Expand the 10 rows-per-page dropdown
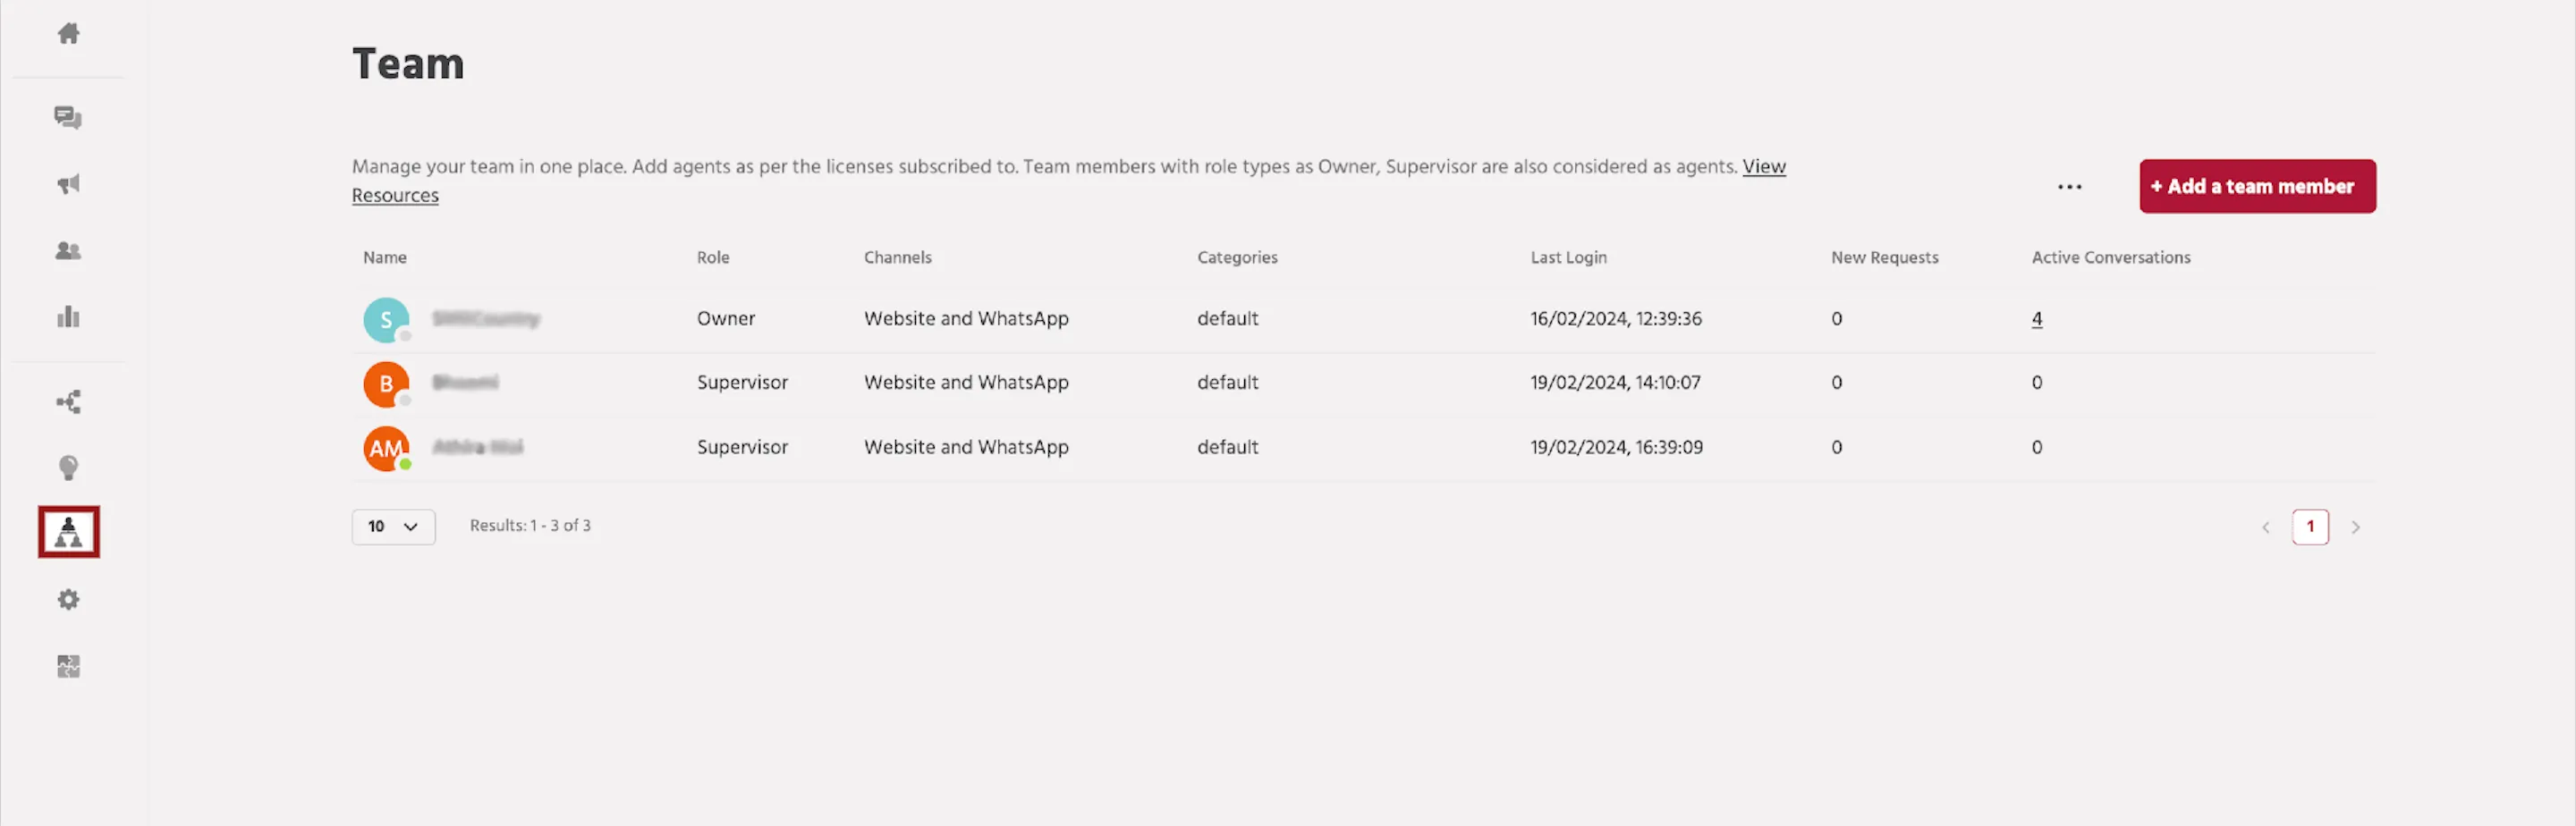Viewport: 2576px width, 826px height. click(393, 527)
